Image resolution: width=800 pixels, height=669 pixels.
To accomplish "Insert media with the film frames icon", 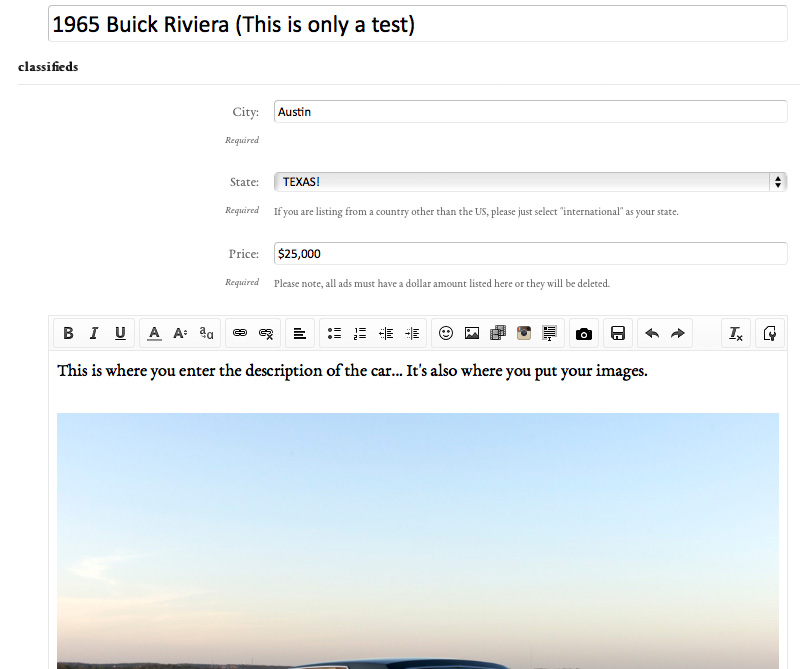I will tap(498, 333).
